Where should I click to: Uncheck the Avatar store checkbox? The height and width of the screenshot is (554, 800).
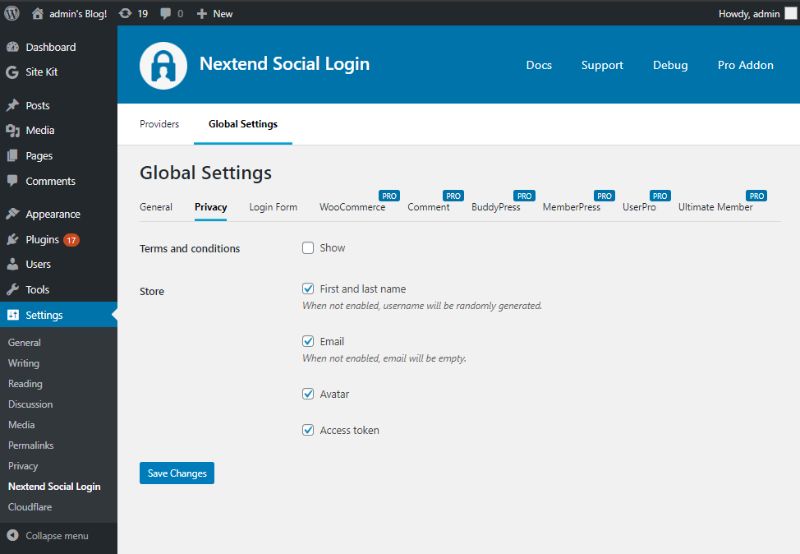pyautogui.click(x=308, y=394)
